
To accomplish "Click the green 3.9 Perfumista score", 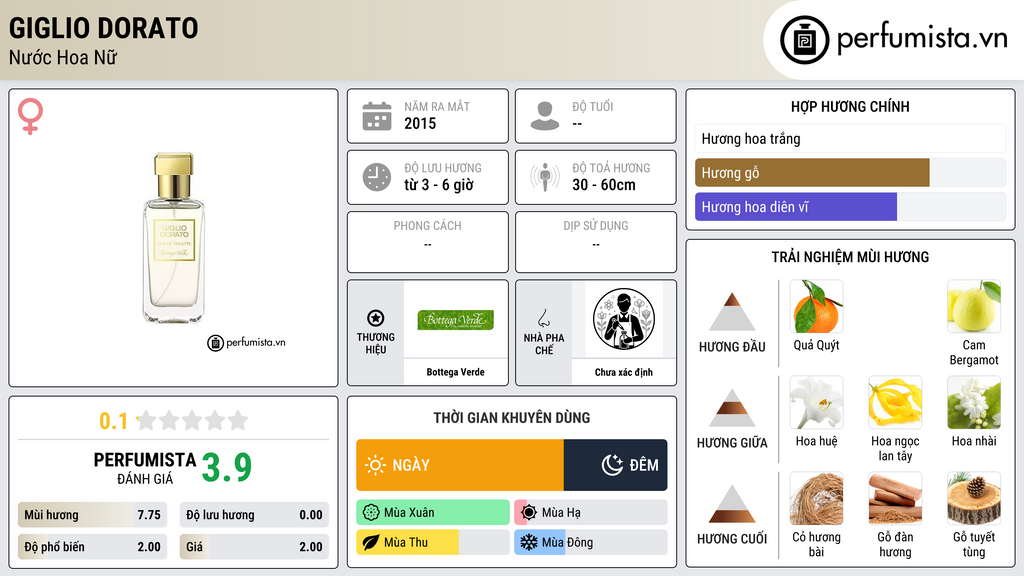I will [x=227, y=468].
